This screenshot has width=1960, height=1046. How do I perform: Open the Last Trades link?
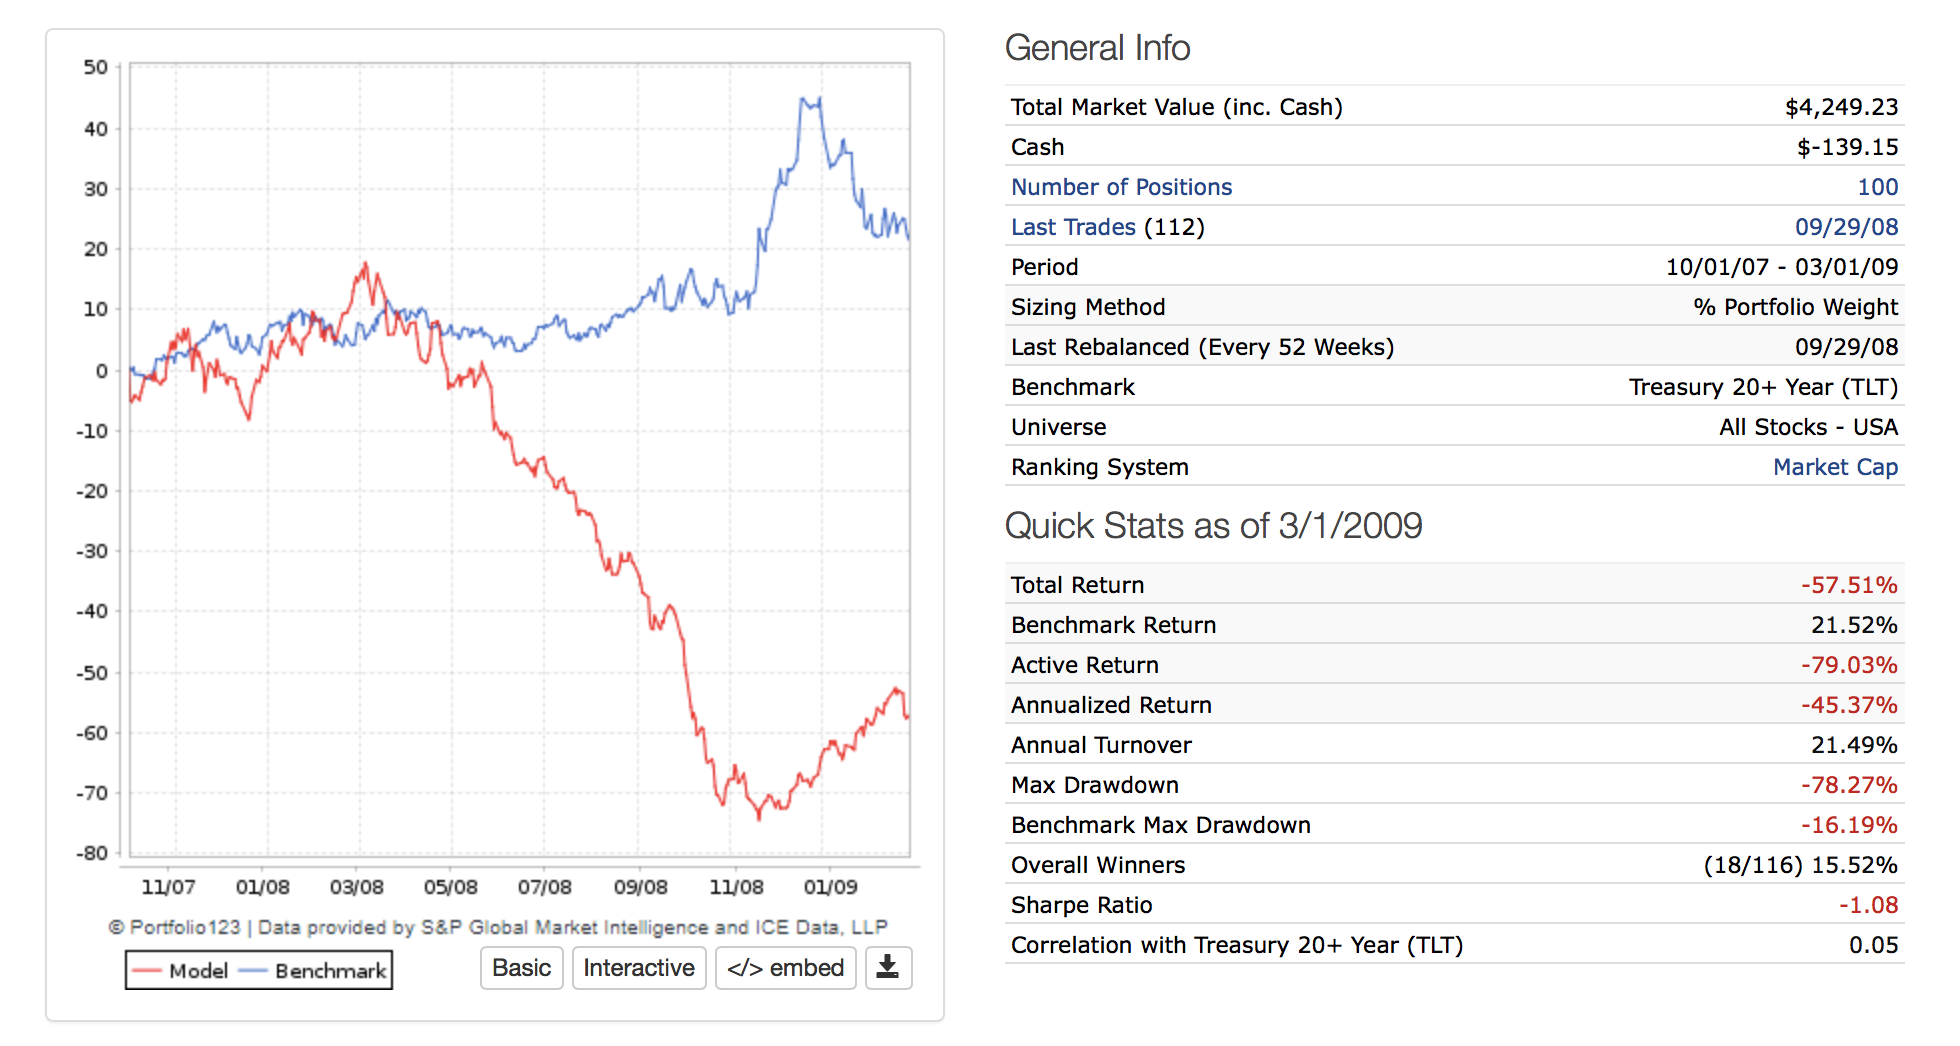[1072, 227]
